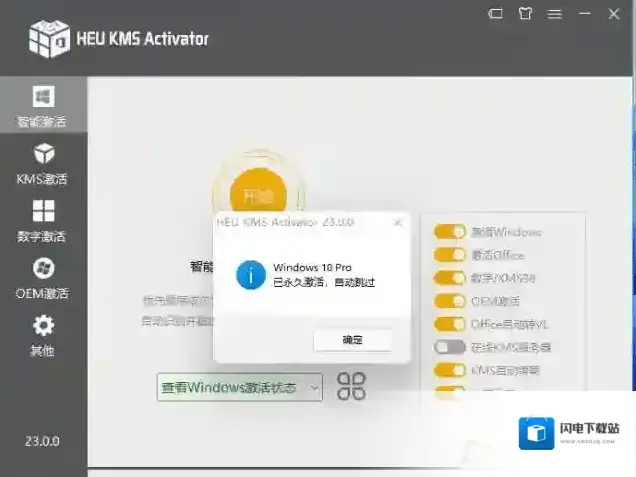
Task: Open the 数字激活 digital activation section
Action: click(43, 221)
